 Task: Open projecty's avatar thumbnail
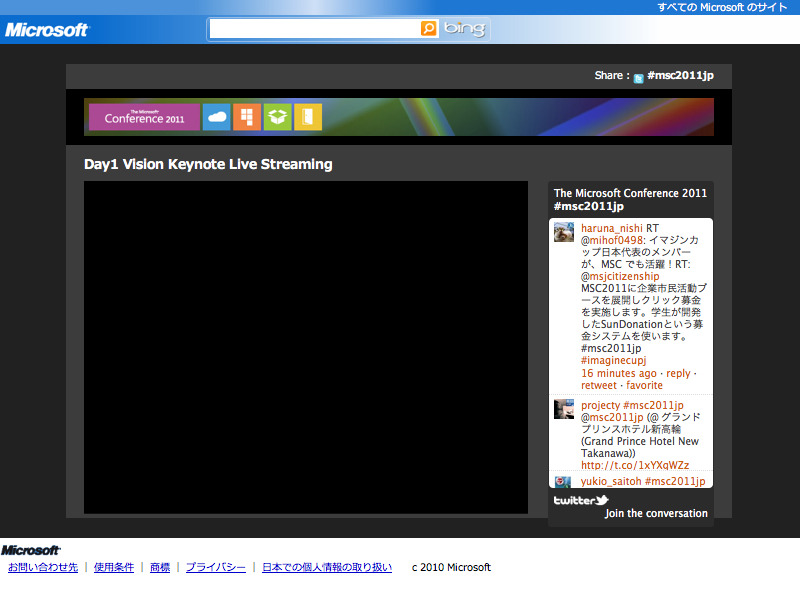pos(564,409)
